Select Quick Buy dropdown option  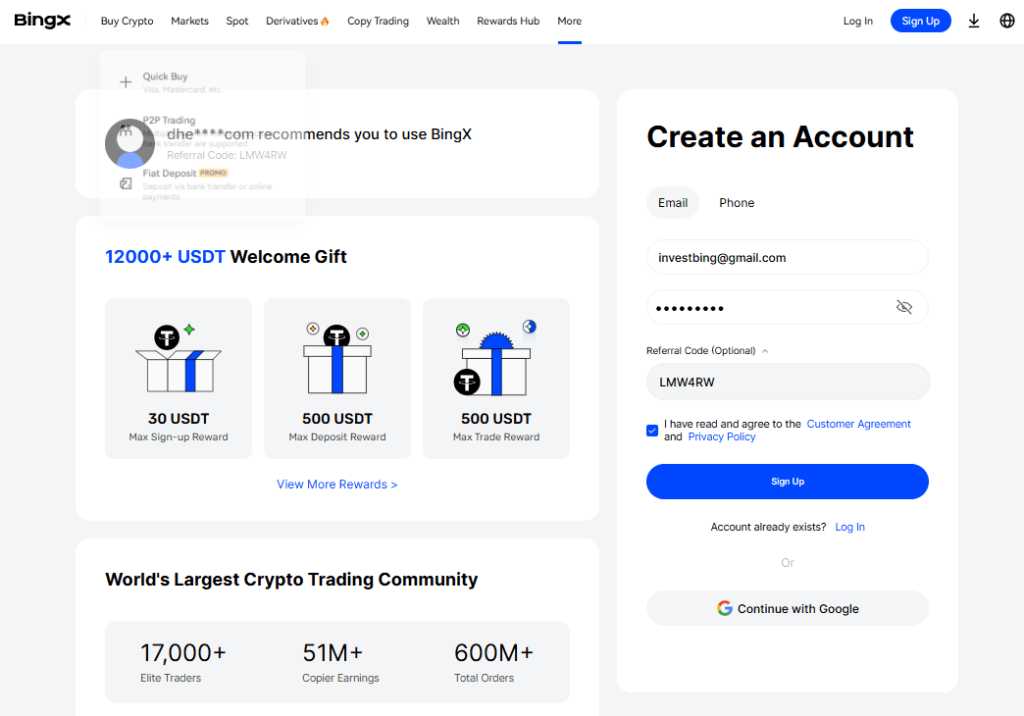coord(202,82)
